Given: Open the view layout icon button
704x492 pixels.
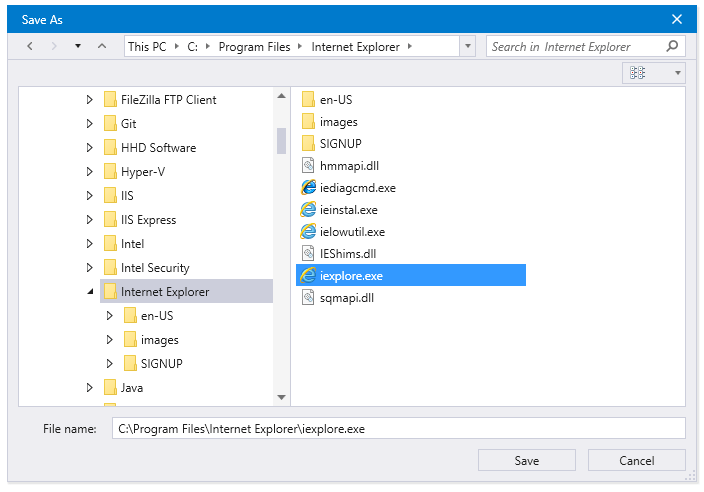Looking at the screenshot, I should point(637,73).
